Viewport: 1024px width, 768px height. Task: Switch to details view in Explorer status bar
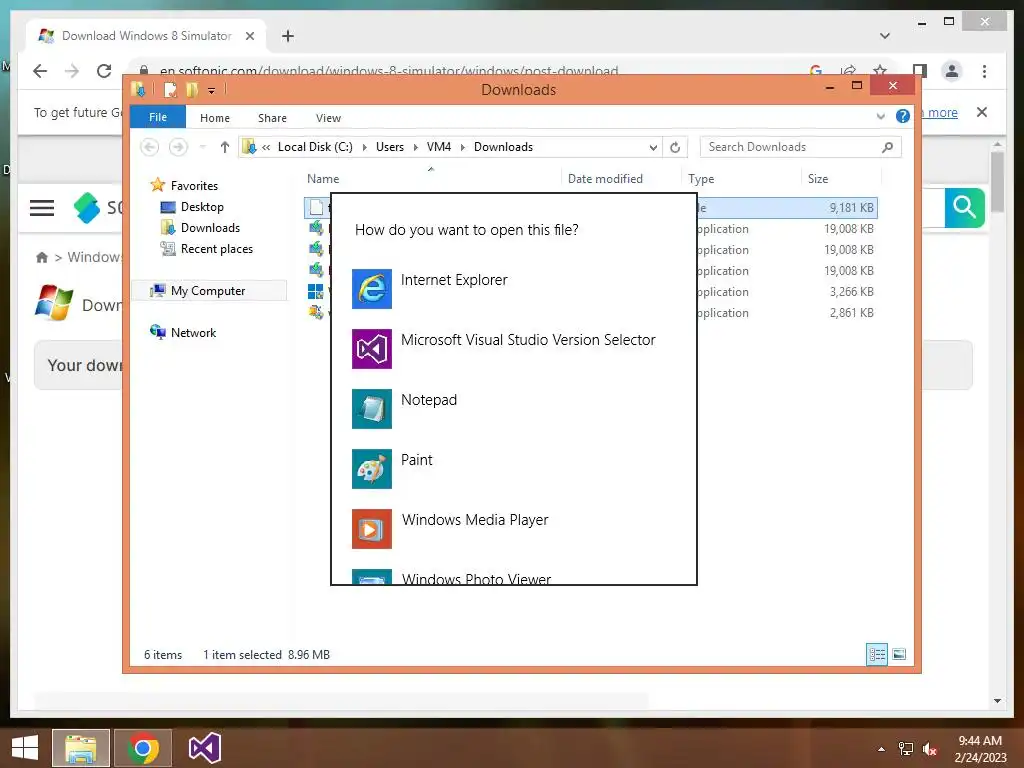click(876, 654)
